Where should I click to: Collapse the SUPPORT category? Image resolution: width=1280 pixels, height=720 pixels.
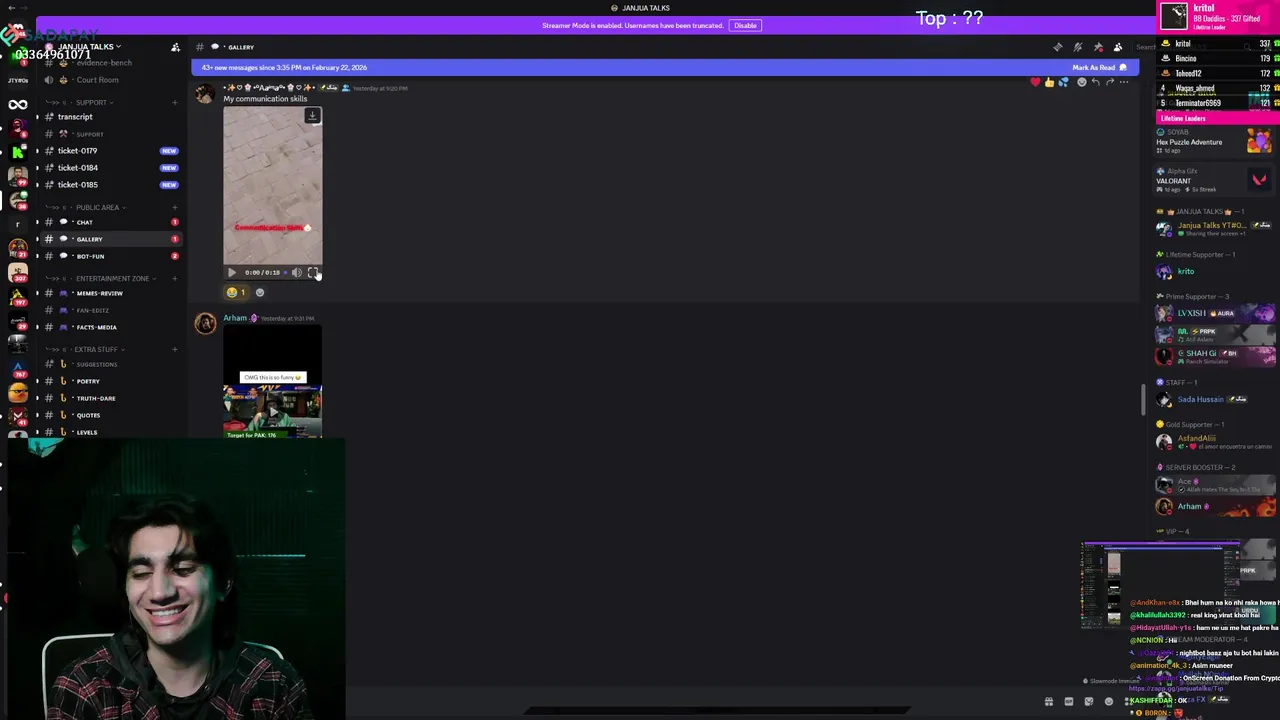pos(91,102)
